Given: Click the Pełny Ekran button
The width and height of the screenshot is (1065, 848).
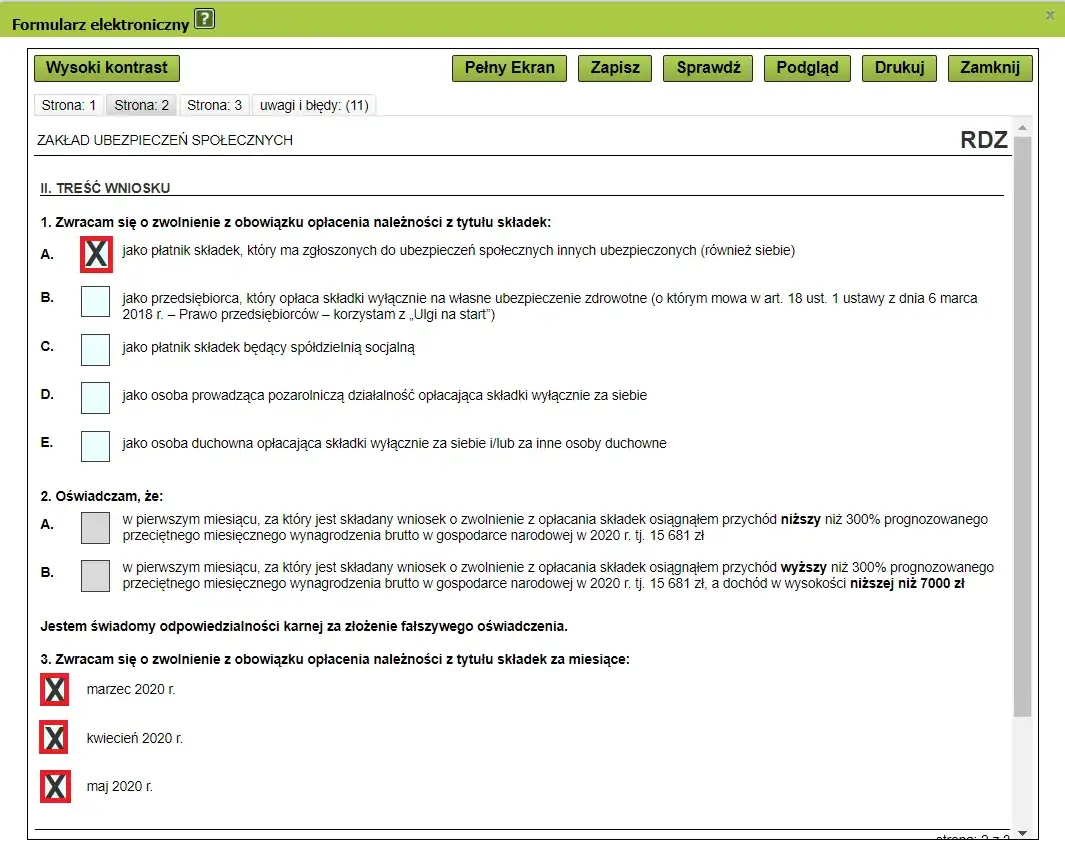Looking at the screenshot, I should (x=508, y=68).
